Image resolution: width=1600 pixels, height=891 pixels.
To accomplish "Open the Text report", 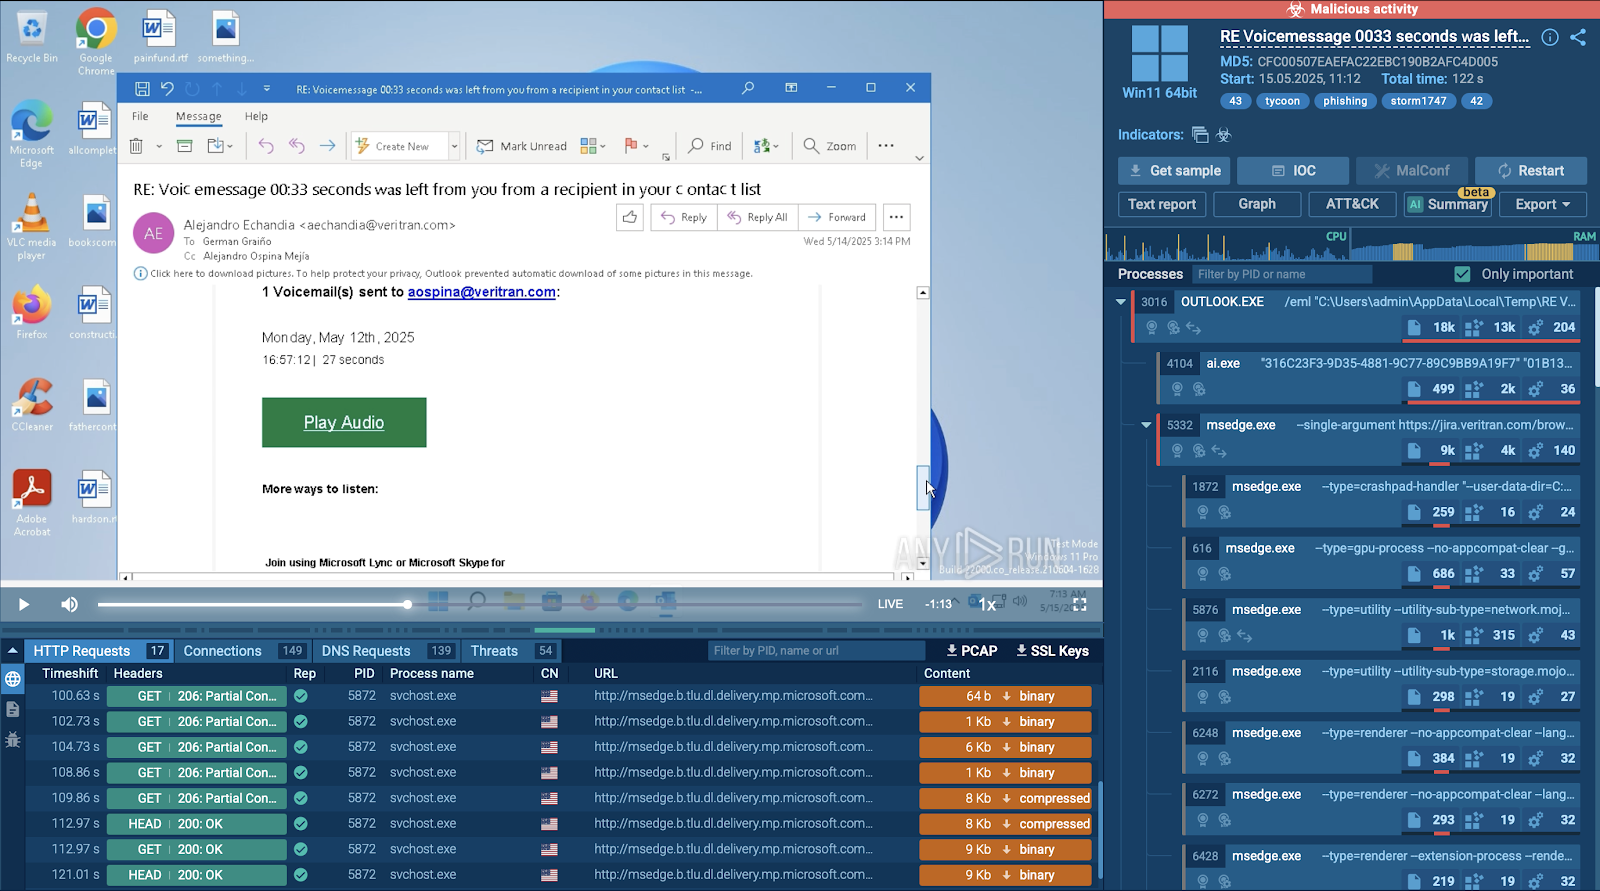I will pos(1161,204).
